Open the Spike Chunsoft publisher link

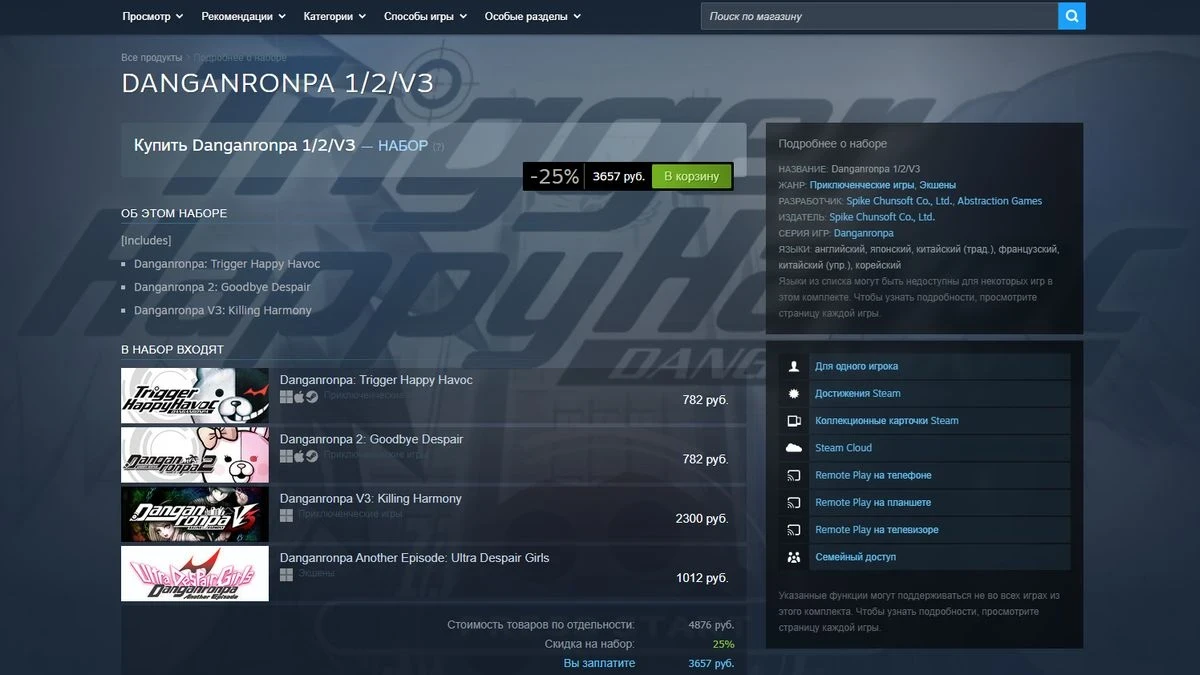point(882,217)
